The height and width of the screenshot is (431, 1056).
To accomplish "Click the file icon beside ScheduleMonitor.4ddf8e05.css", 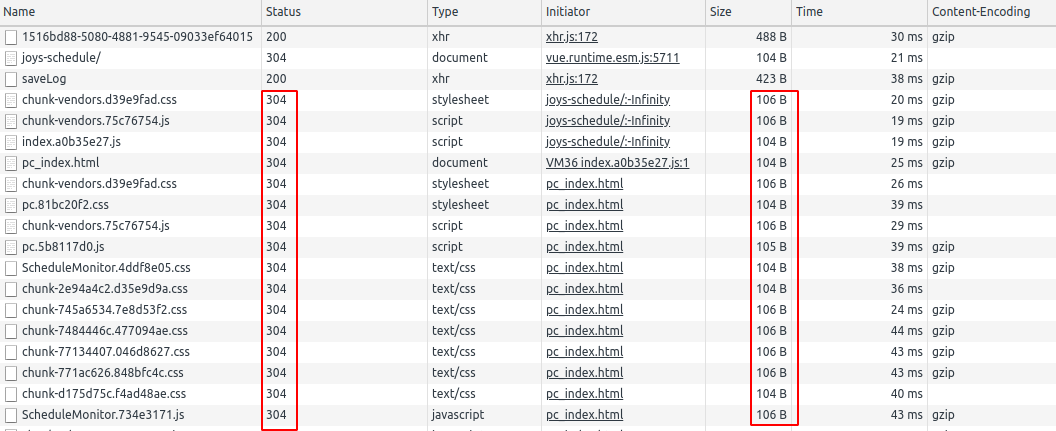I will click(x=11, y=268).
